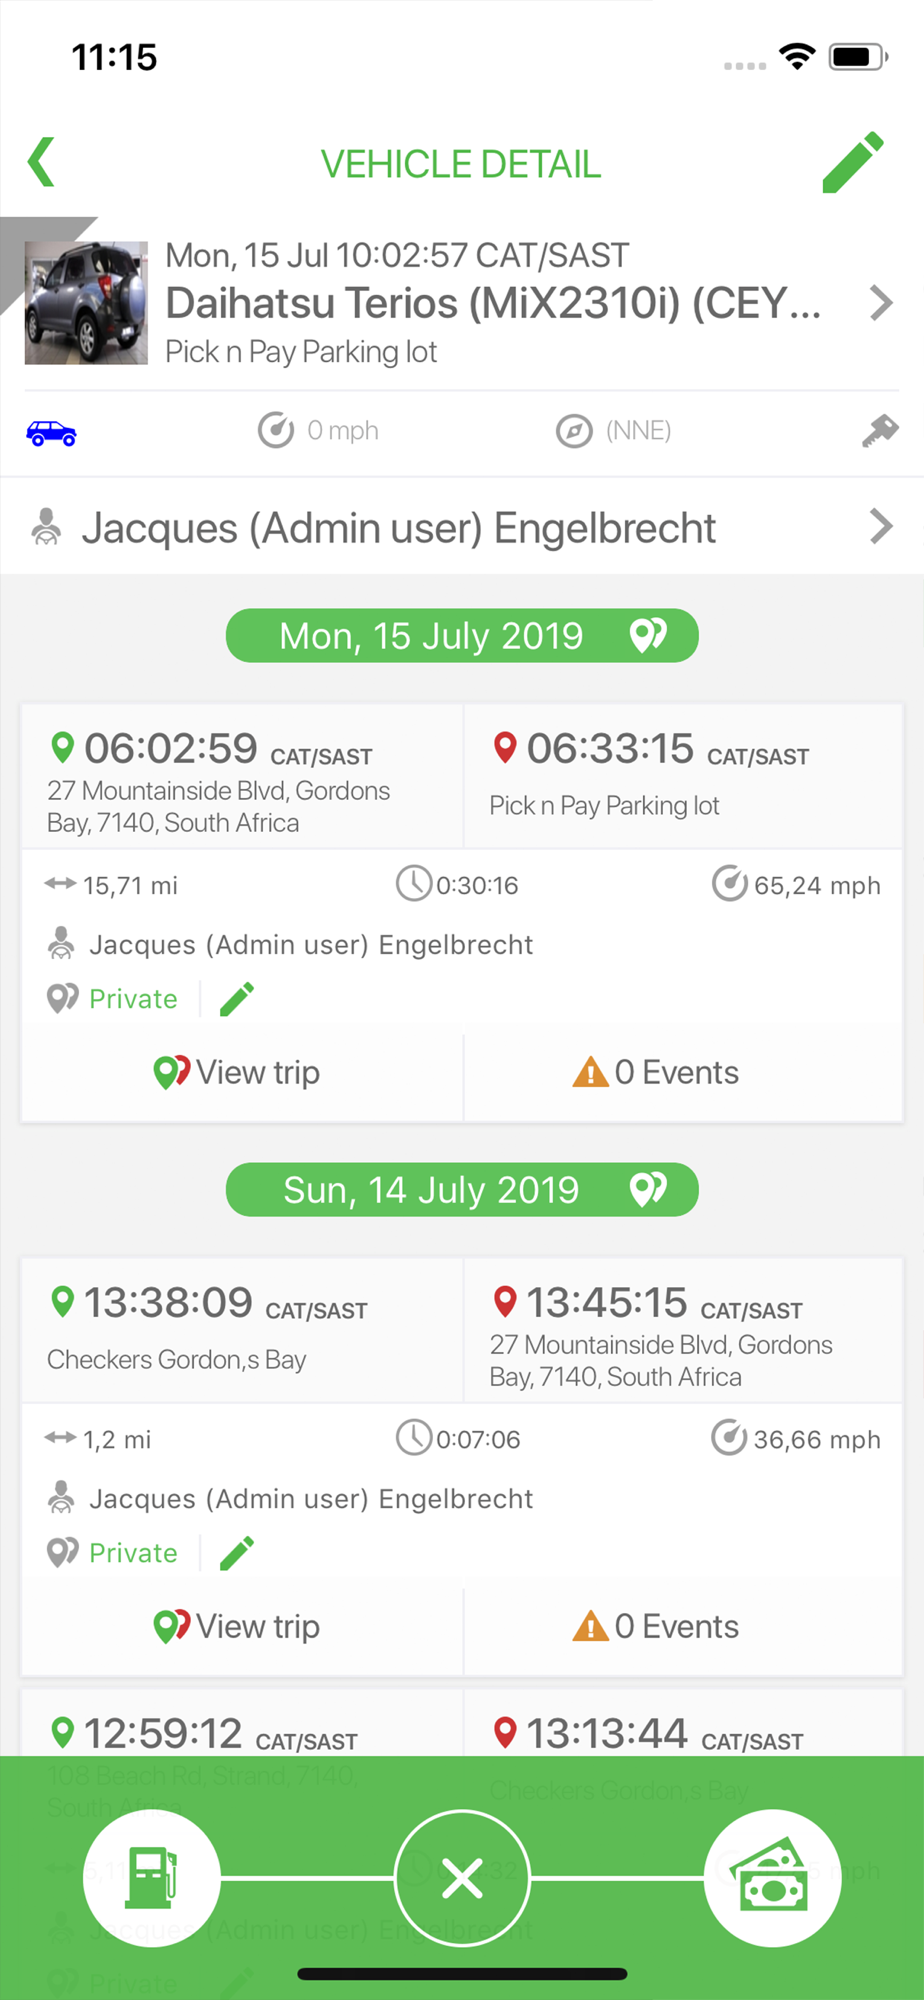Open Mon, 15 July 2019 date header

tap(462, 635)
